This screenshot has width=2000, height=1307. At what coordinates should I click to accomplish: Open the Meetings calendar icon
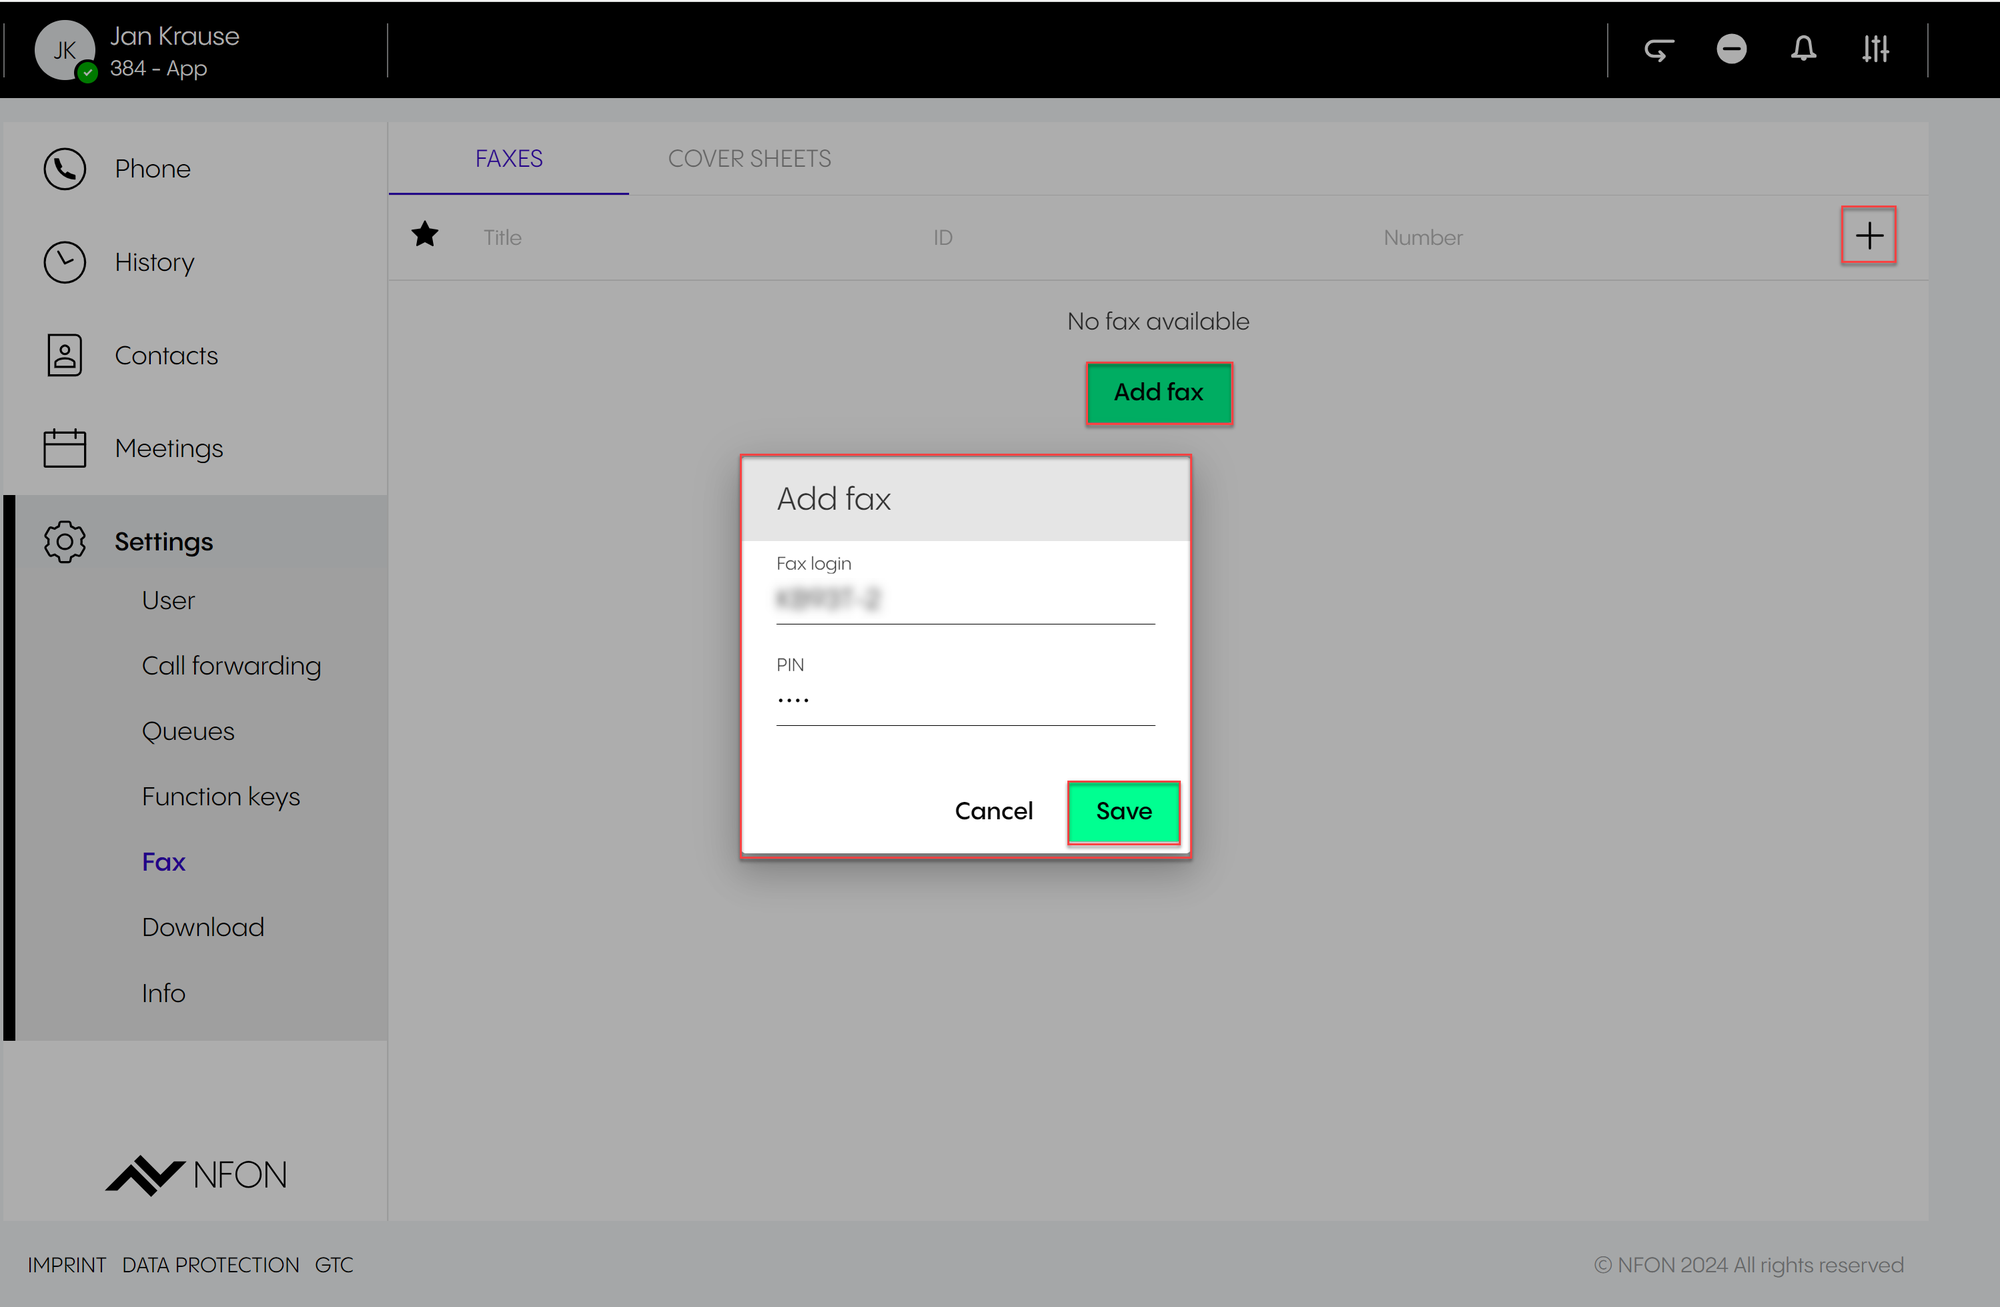pyautogui.click(x=65, y=448)
